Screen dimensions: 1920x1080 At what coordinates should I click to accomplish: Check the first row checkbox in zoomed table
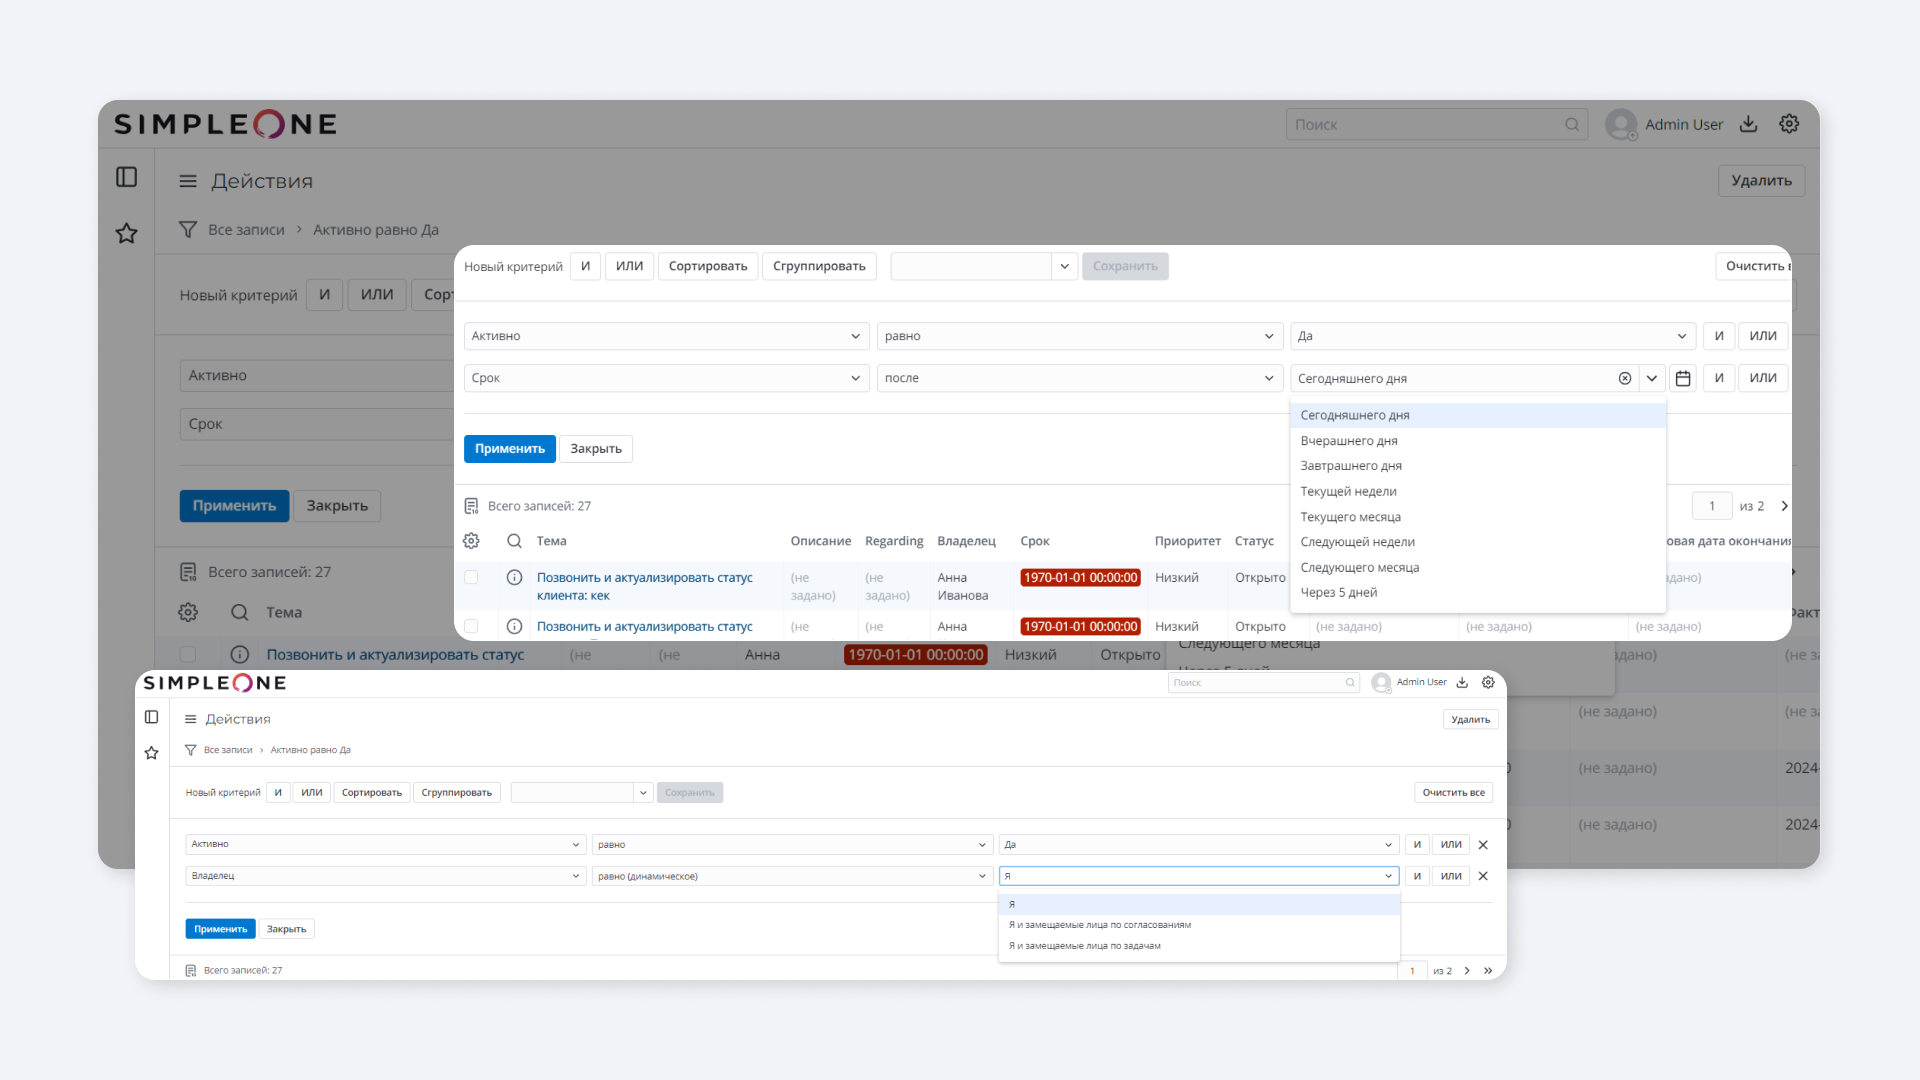(x=471, y=577)
